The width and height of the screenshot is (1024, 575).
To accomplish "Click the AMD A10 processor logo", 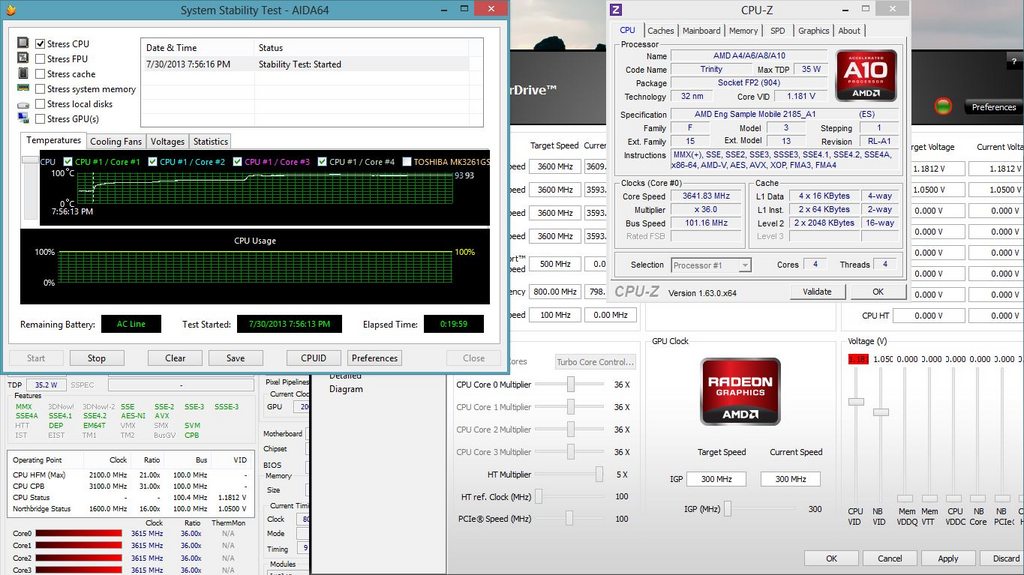I will (866, 76).
